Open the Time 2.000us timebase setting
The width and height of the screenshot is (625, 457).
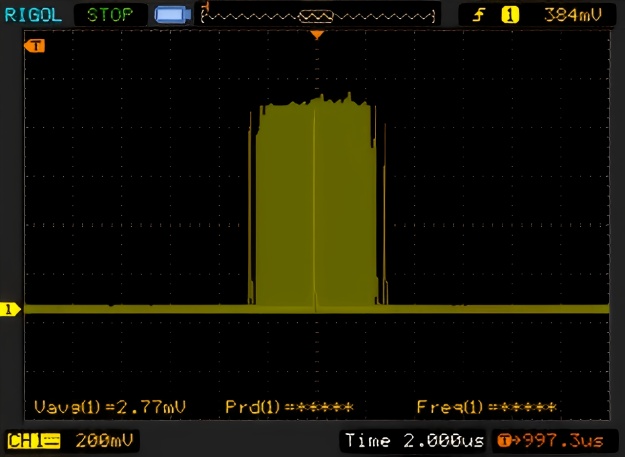(x=414, y=440)
